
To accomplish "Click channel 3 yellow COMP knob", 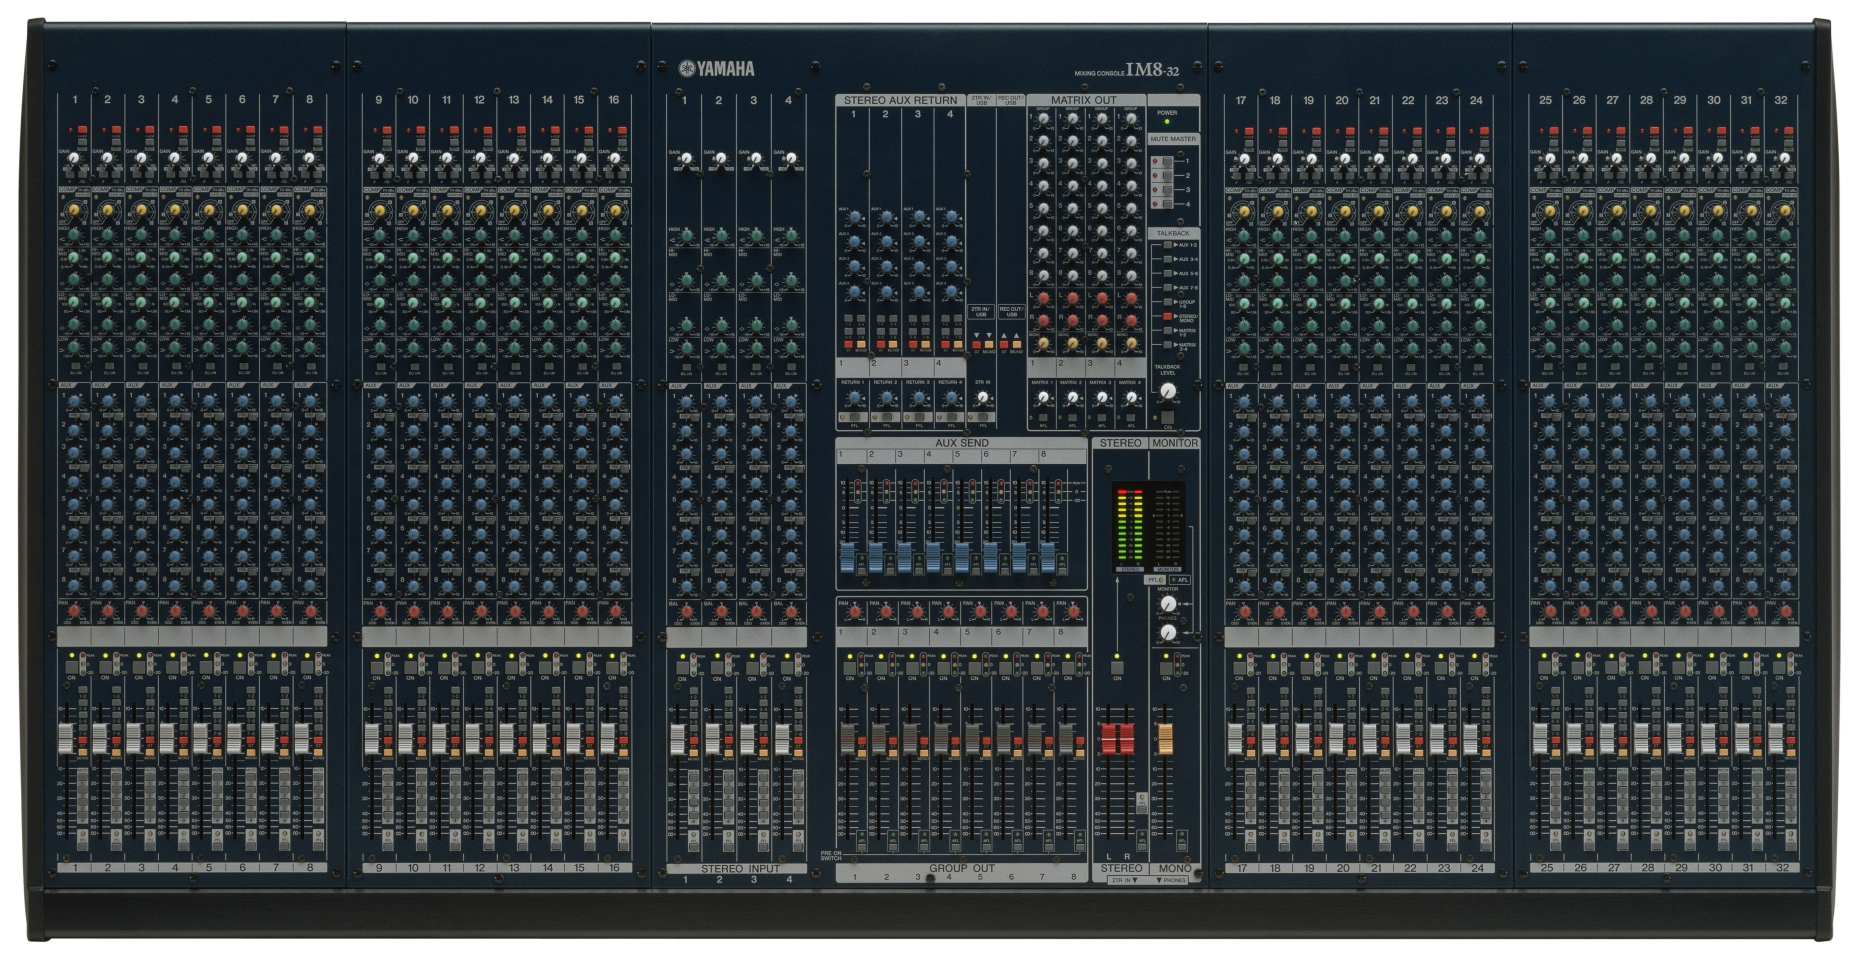I will pyautogui.click(x=141, y=211).
